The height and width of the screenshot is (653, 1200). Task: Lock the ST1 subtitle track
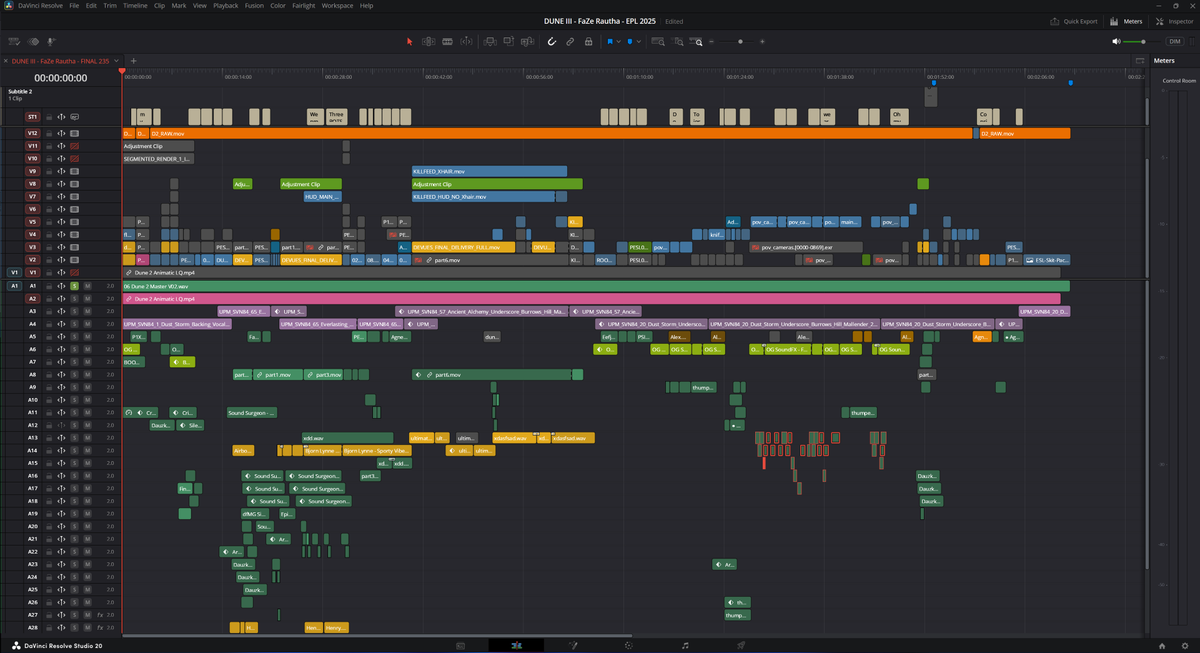pyautogui.click(x=49, y=117)
